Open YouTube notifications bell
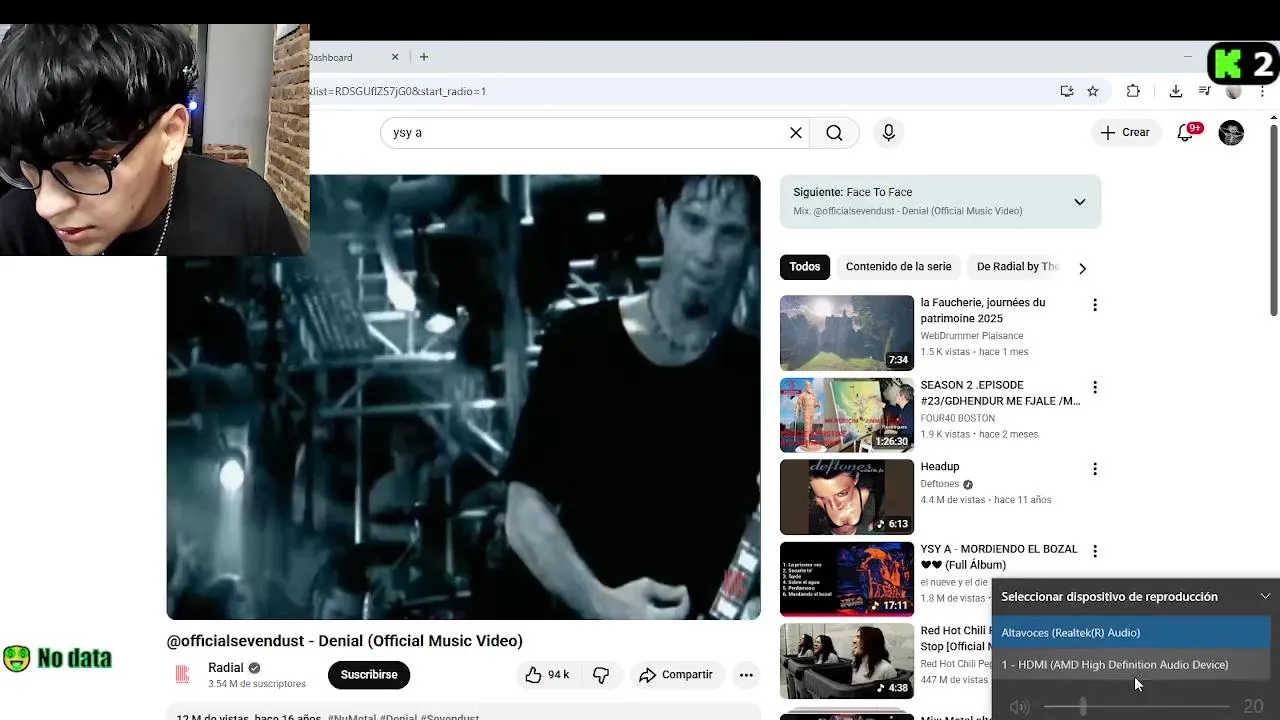Screen dimensions: 1280x720 (x=1185, y=132)
